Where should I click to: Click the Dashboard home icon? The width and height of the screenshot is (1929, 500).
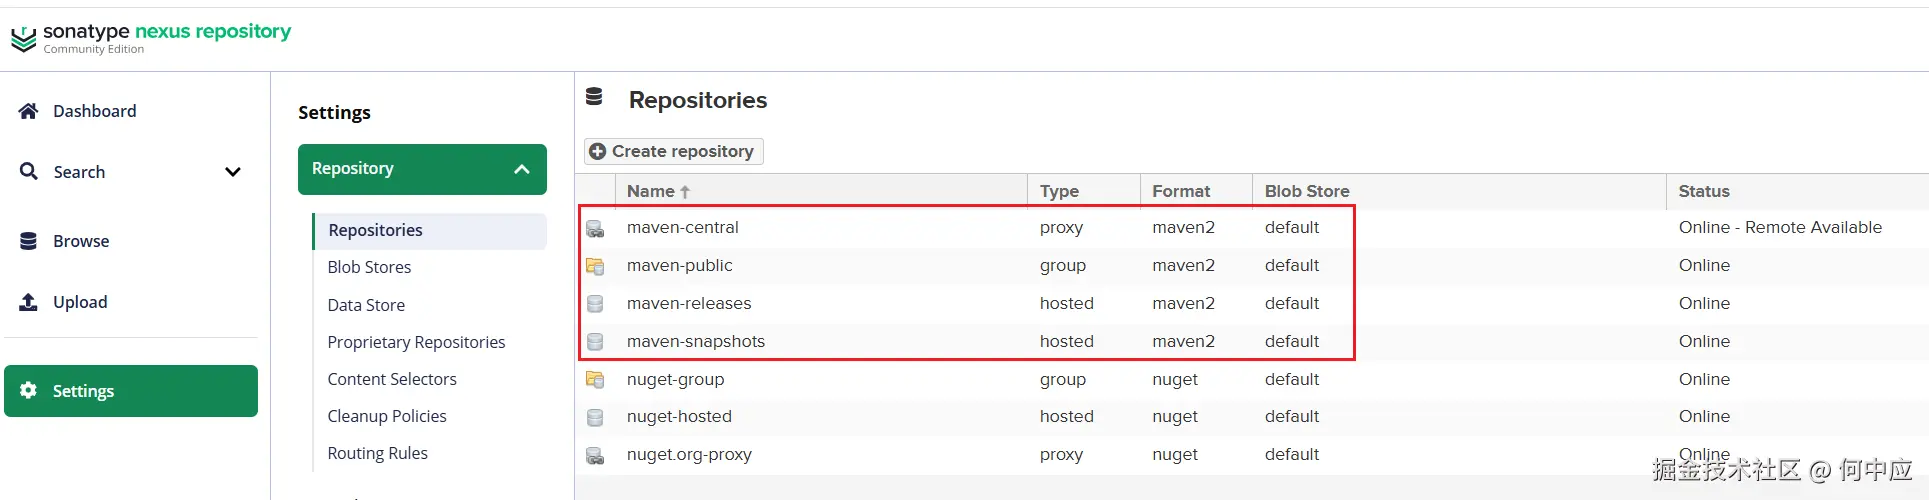(x=28, y=111)
